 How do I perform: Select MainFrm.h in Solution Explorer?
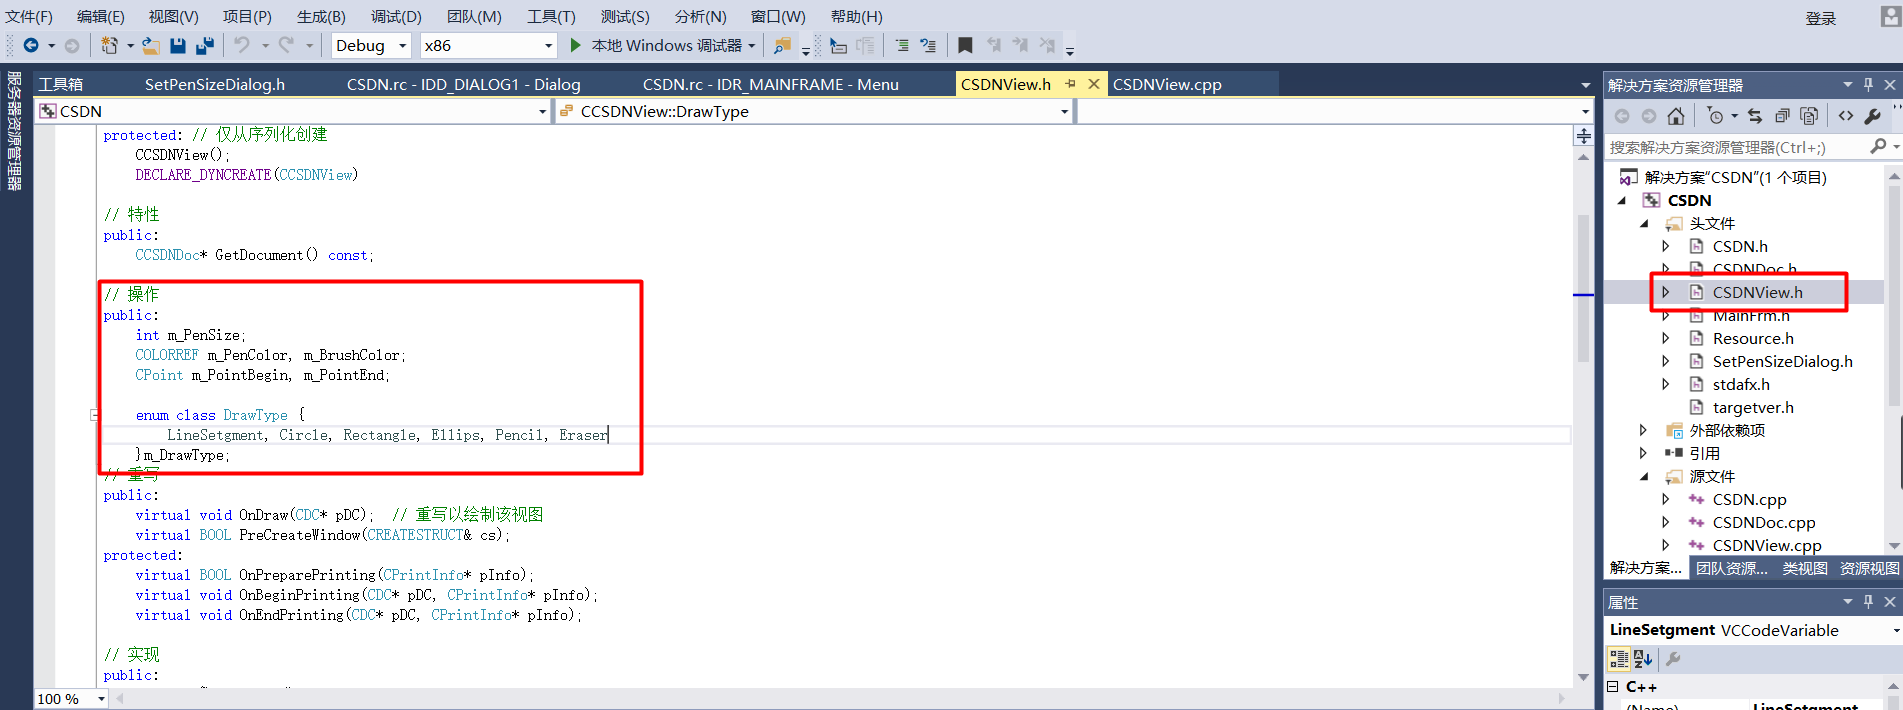1751,316
